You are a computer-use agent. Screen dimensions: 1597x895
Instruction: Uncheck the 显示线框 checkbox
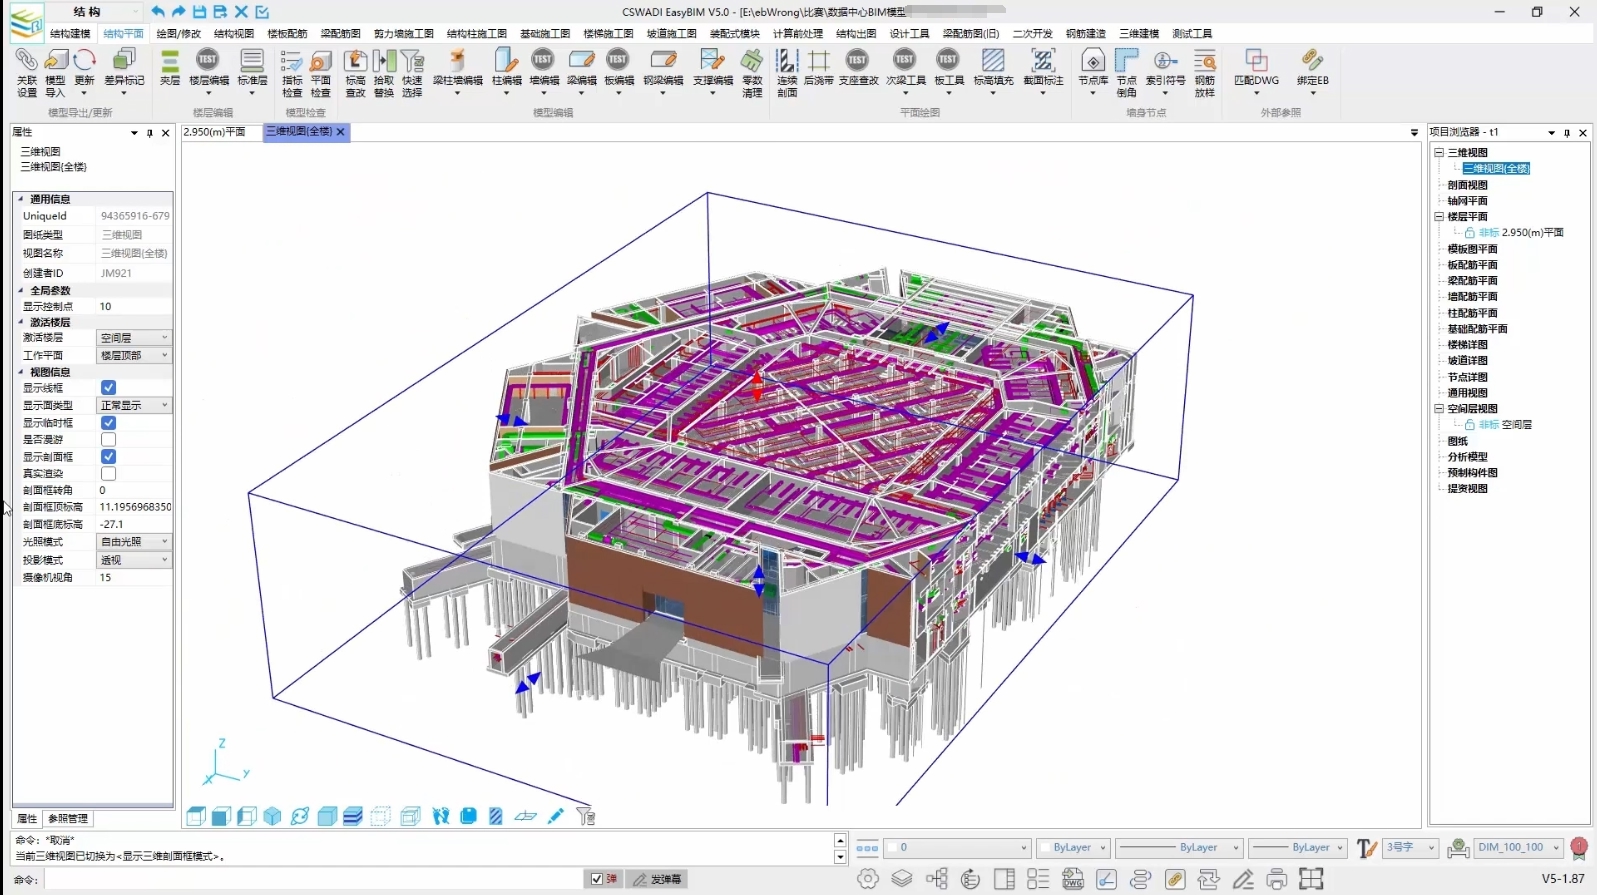(109, 388)
